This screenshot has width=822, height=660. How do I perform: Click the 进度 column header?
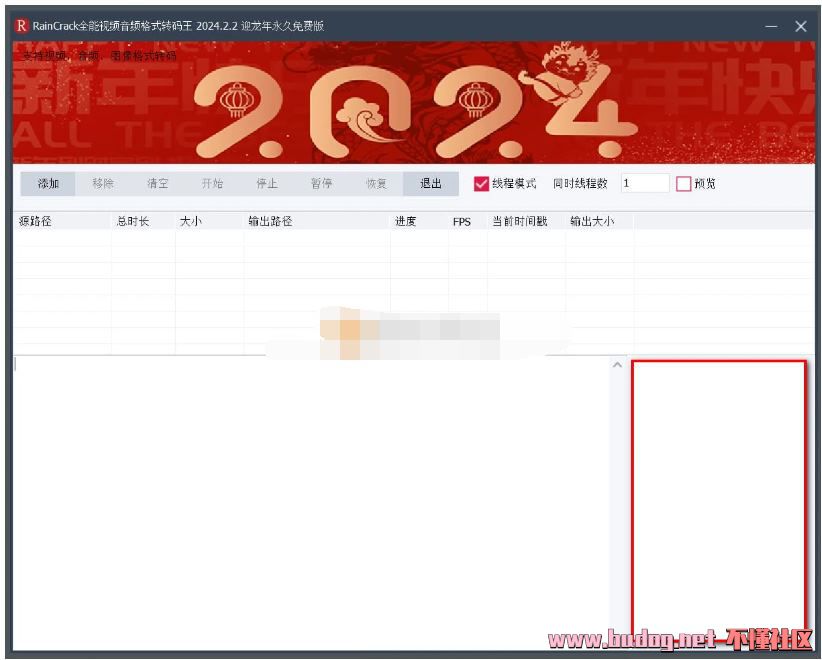pos(419,221)
